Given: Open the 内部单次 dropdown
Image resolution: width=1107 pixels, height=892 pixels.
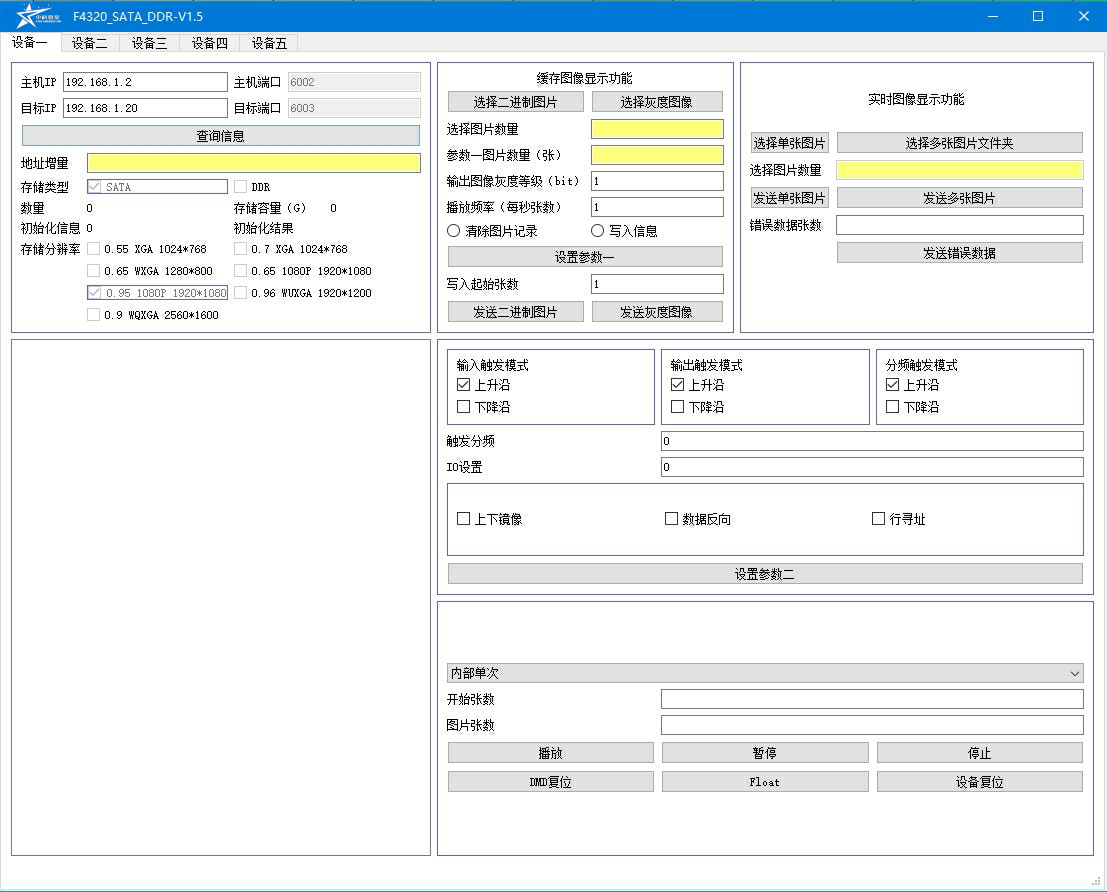Looking at the screenshot, I should pos(765,673).
